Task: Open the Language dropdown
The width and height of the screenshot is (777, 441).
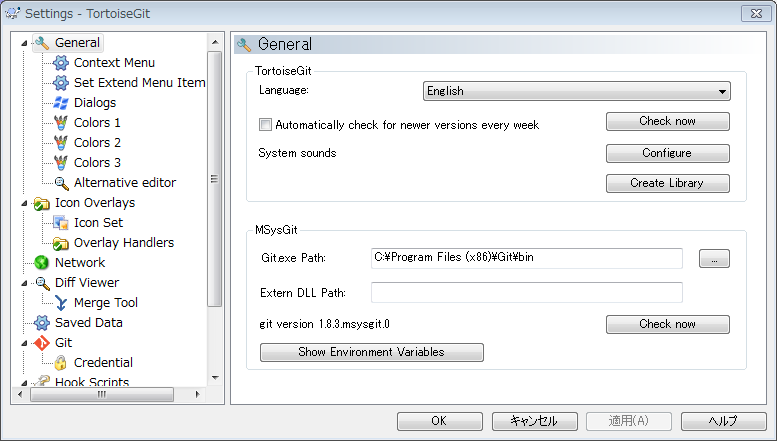Action: click(576, 91)
